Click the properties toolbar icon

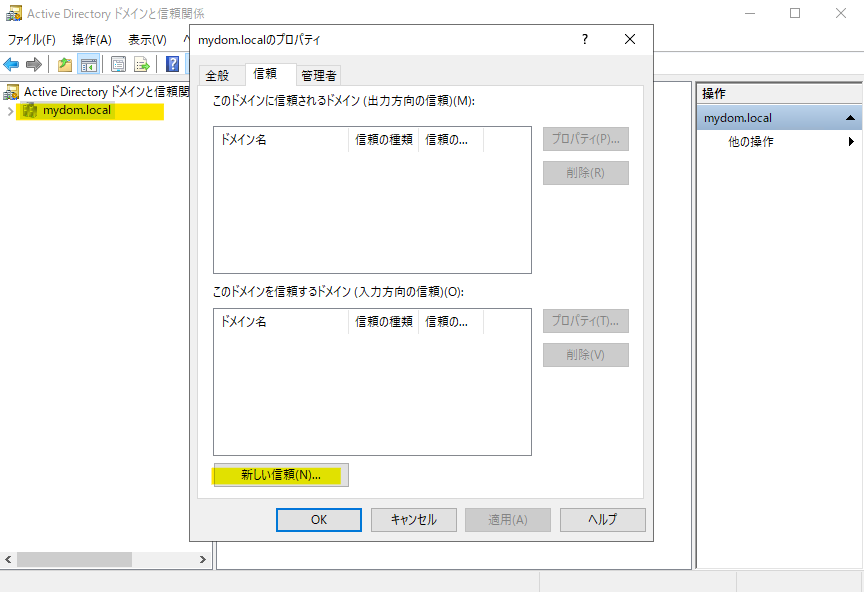pos(118,65)
